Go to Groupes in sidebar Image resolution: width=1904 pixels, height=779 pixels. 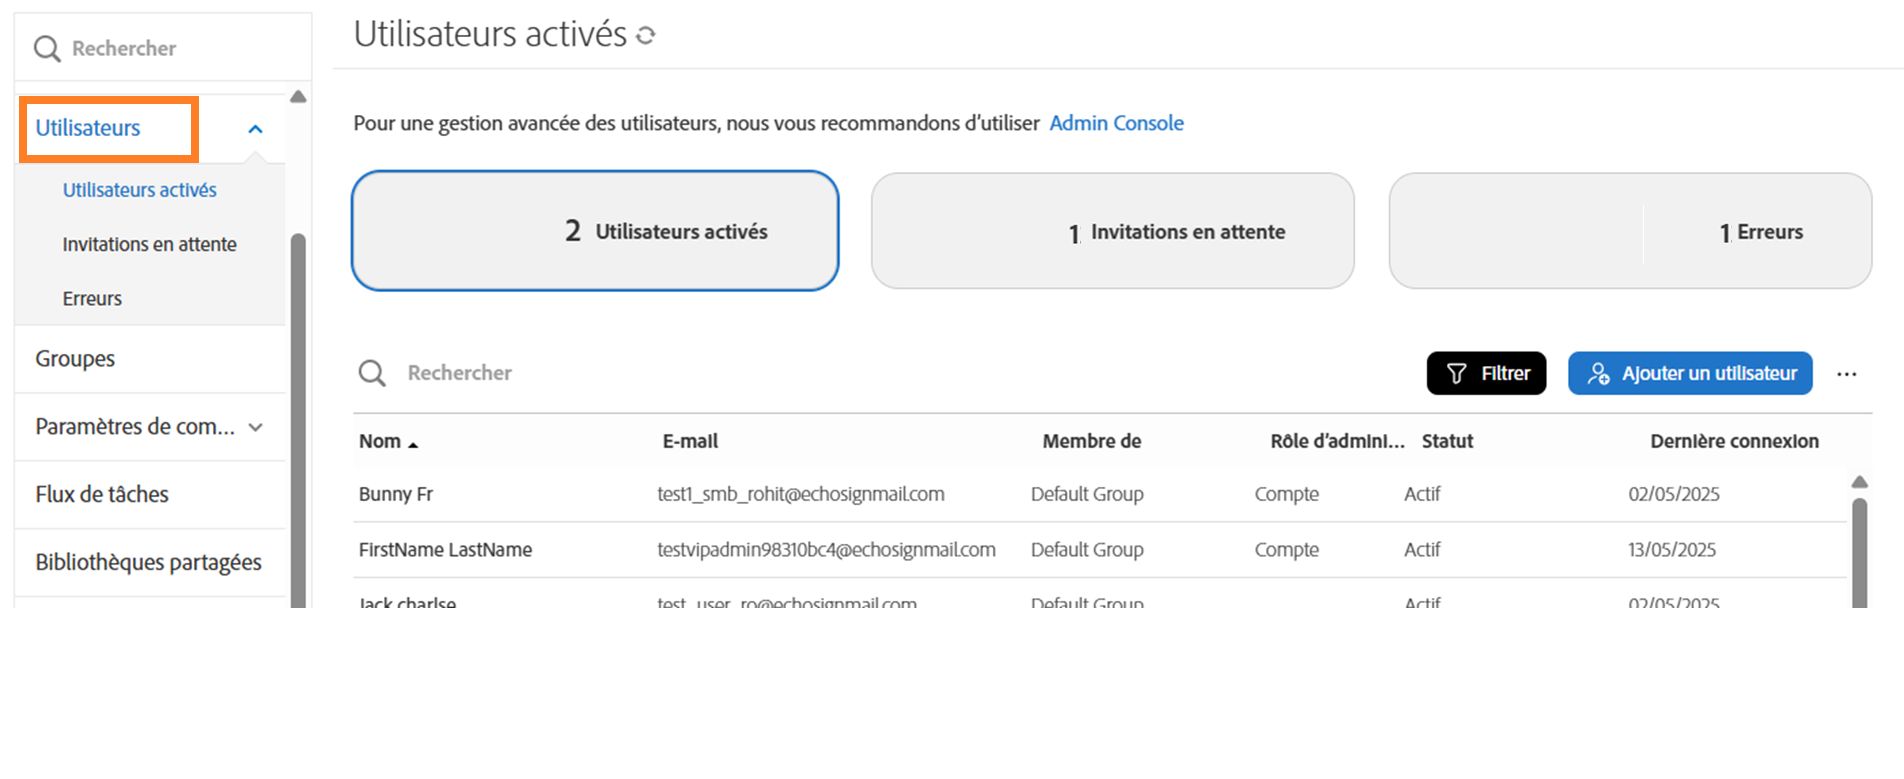[x=75, y=358]
